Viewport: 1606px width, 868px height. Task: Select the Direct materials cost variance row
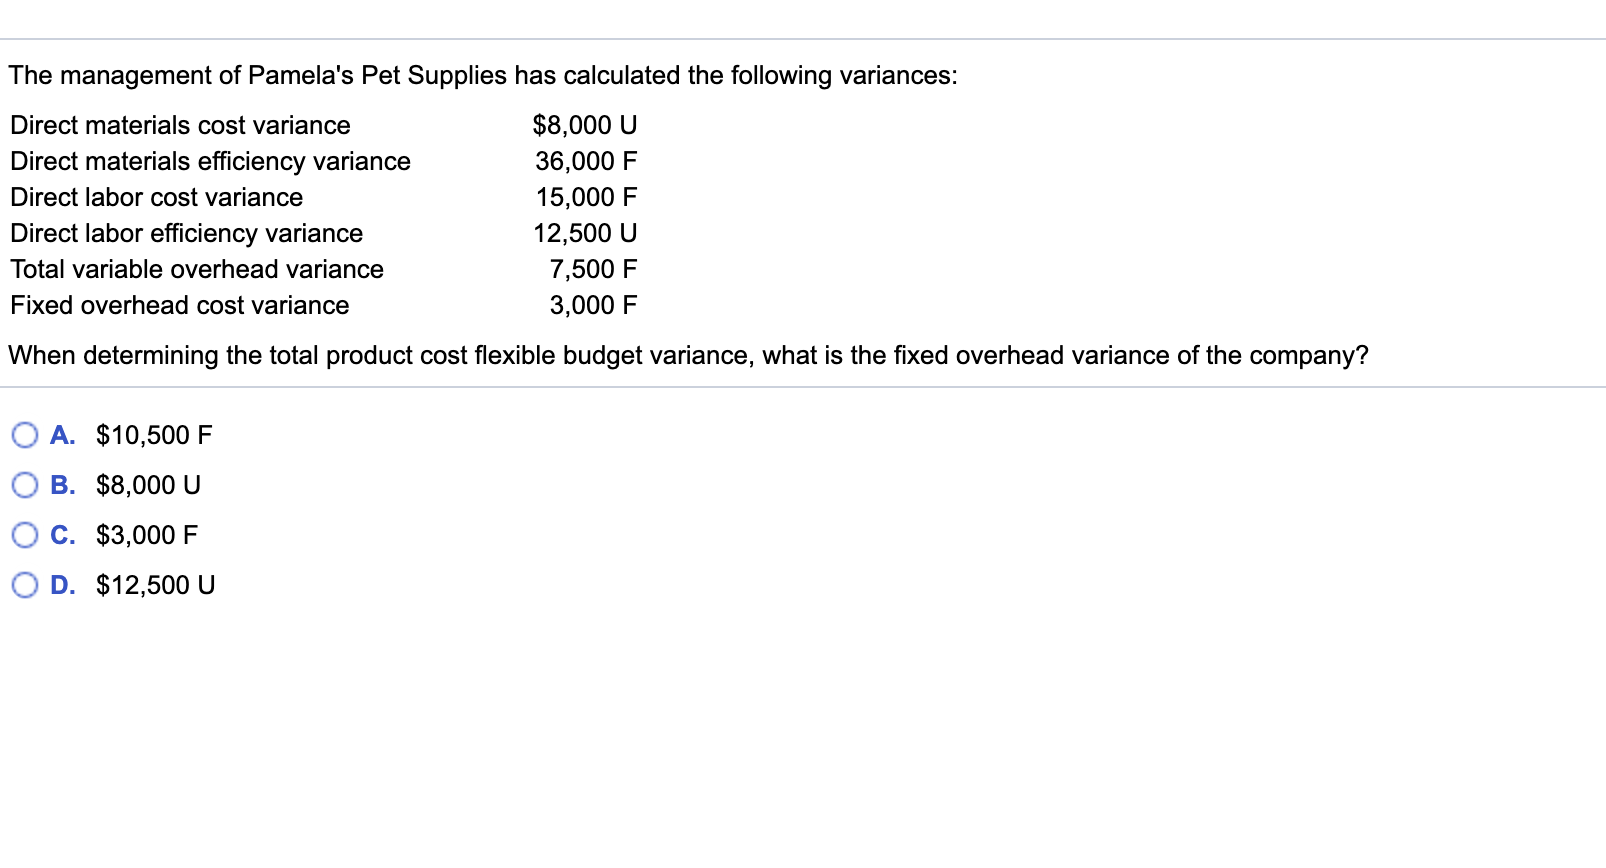[179, 125]
